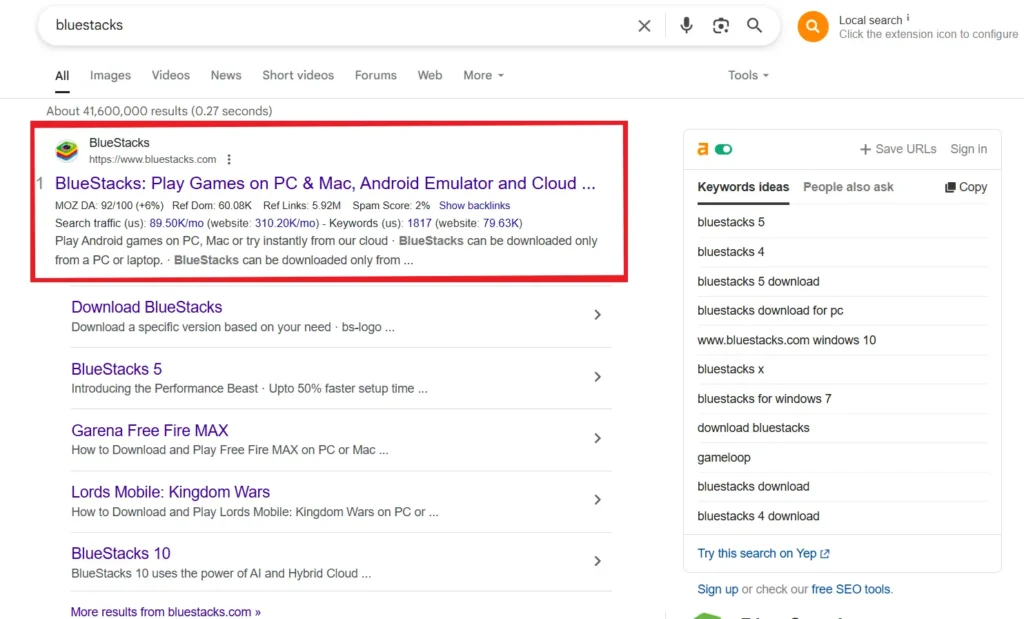Expand the Garena Free Fire MAX chevron
The height and width of the screenshot is (619, 1024).
click(598, 438)
